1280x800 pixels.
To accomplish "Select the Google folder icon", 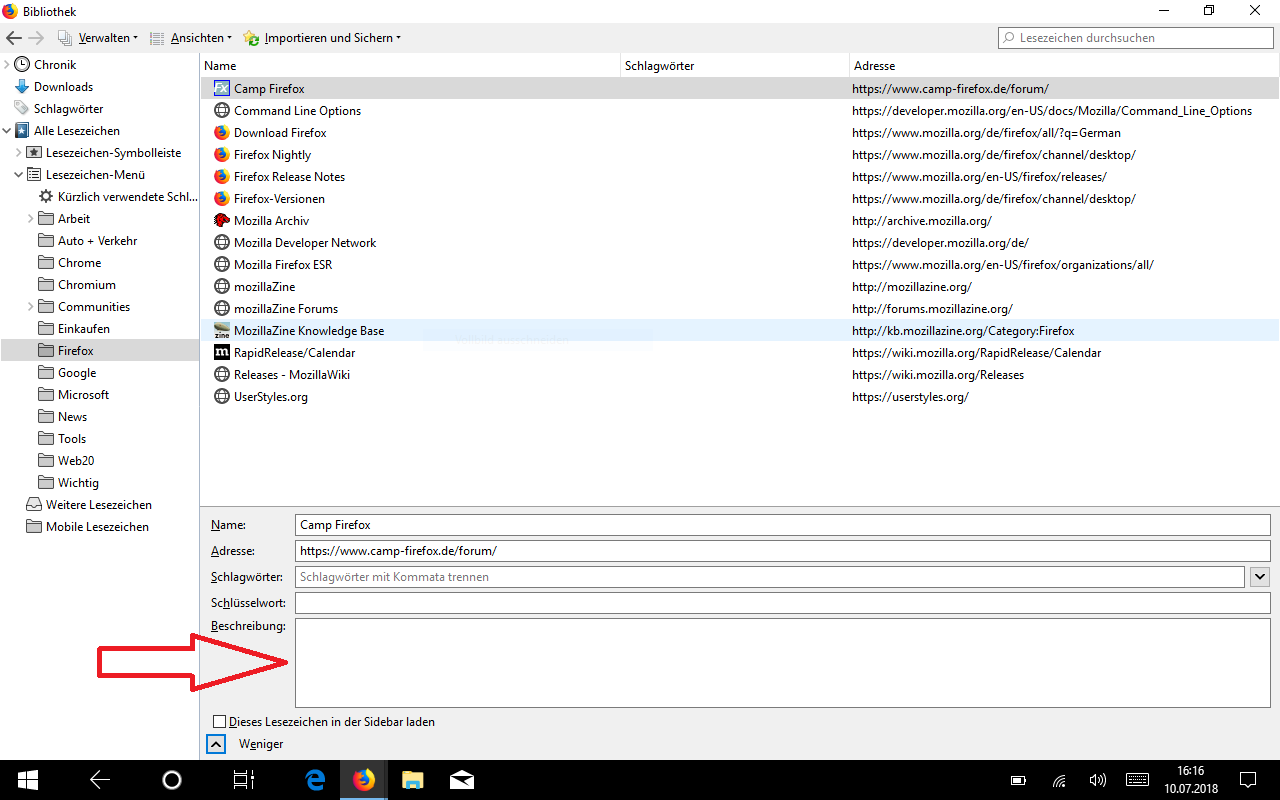I will coord(46,373).
